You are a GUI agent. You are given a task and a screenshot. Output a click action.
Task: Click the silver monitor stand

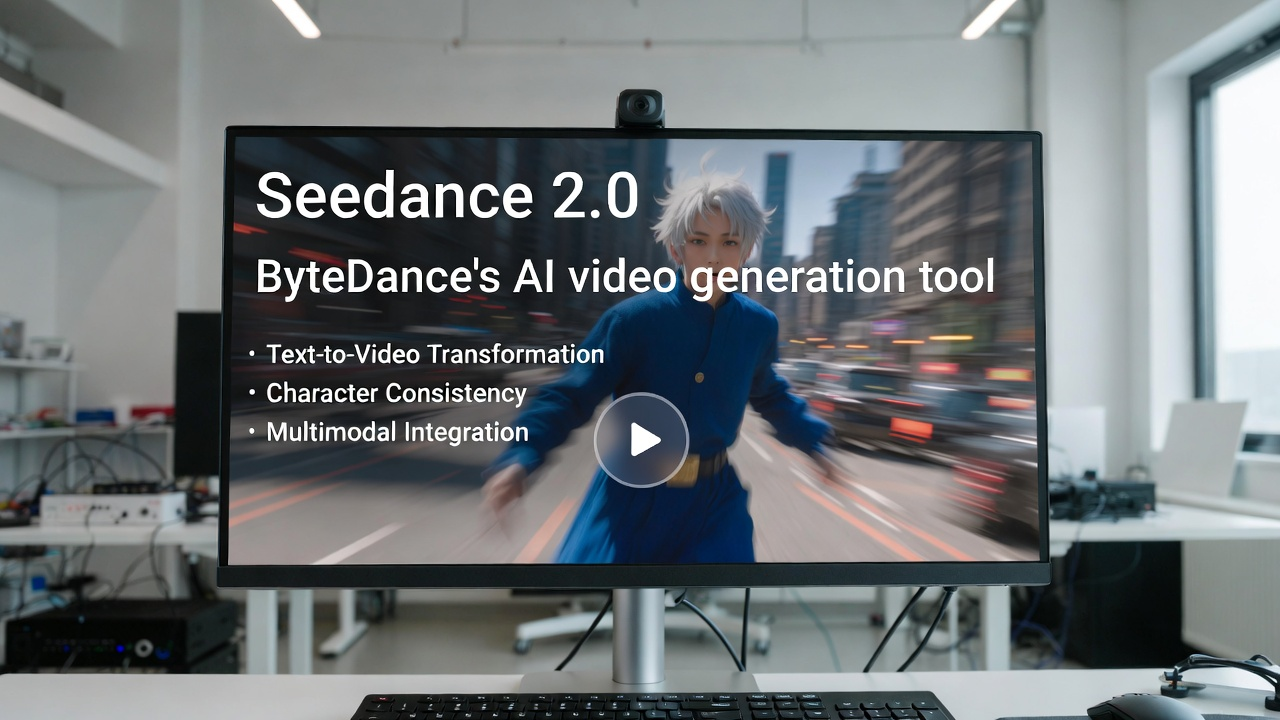[639, 636]
